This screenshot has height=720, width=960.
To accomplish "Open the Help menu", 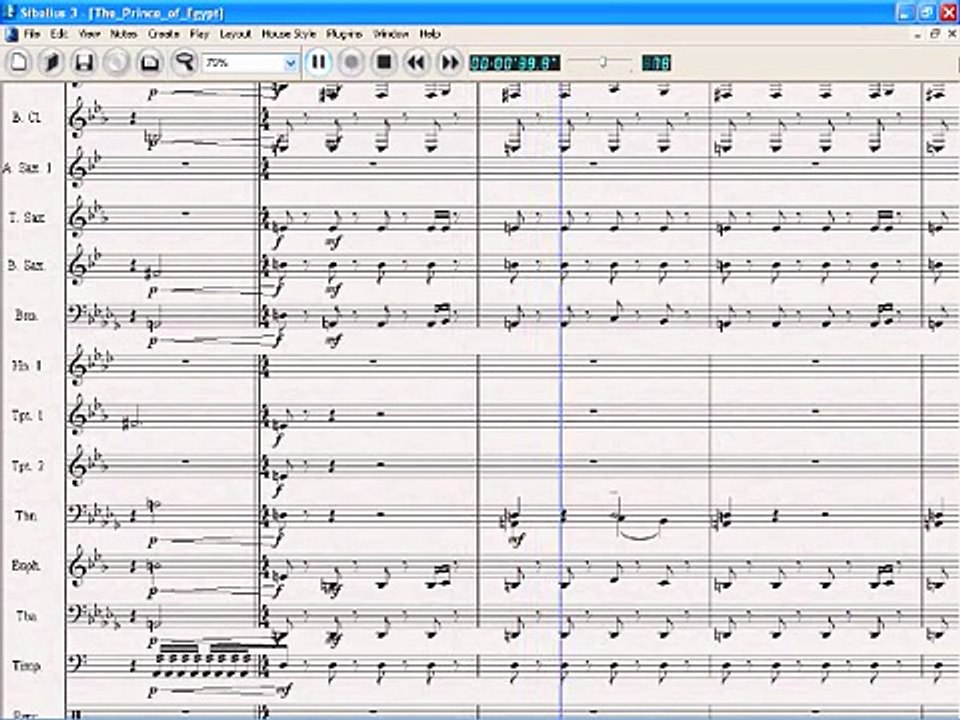I will pos(430,34).
